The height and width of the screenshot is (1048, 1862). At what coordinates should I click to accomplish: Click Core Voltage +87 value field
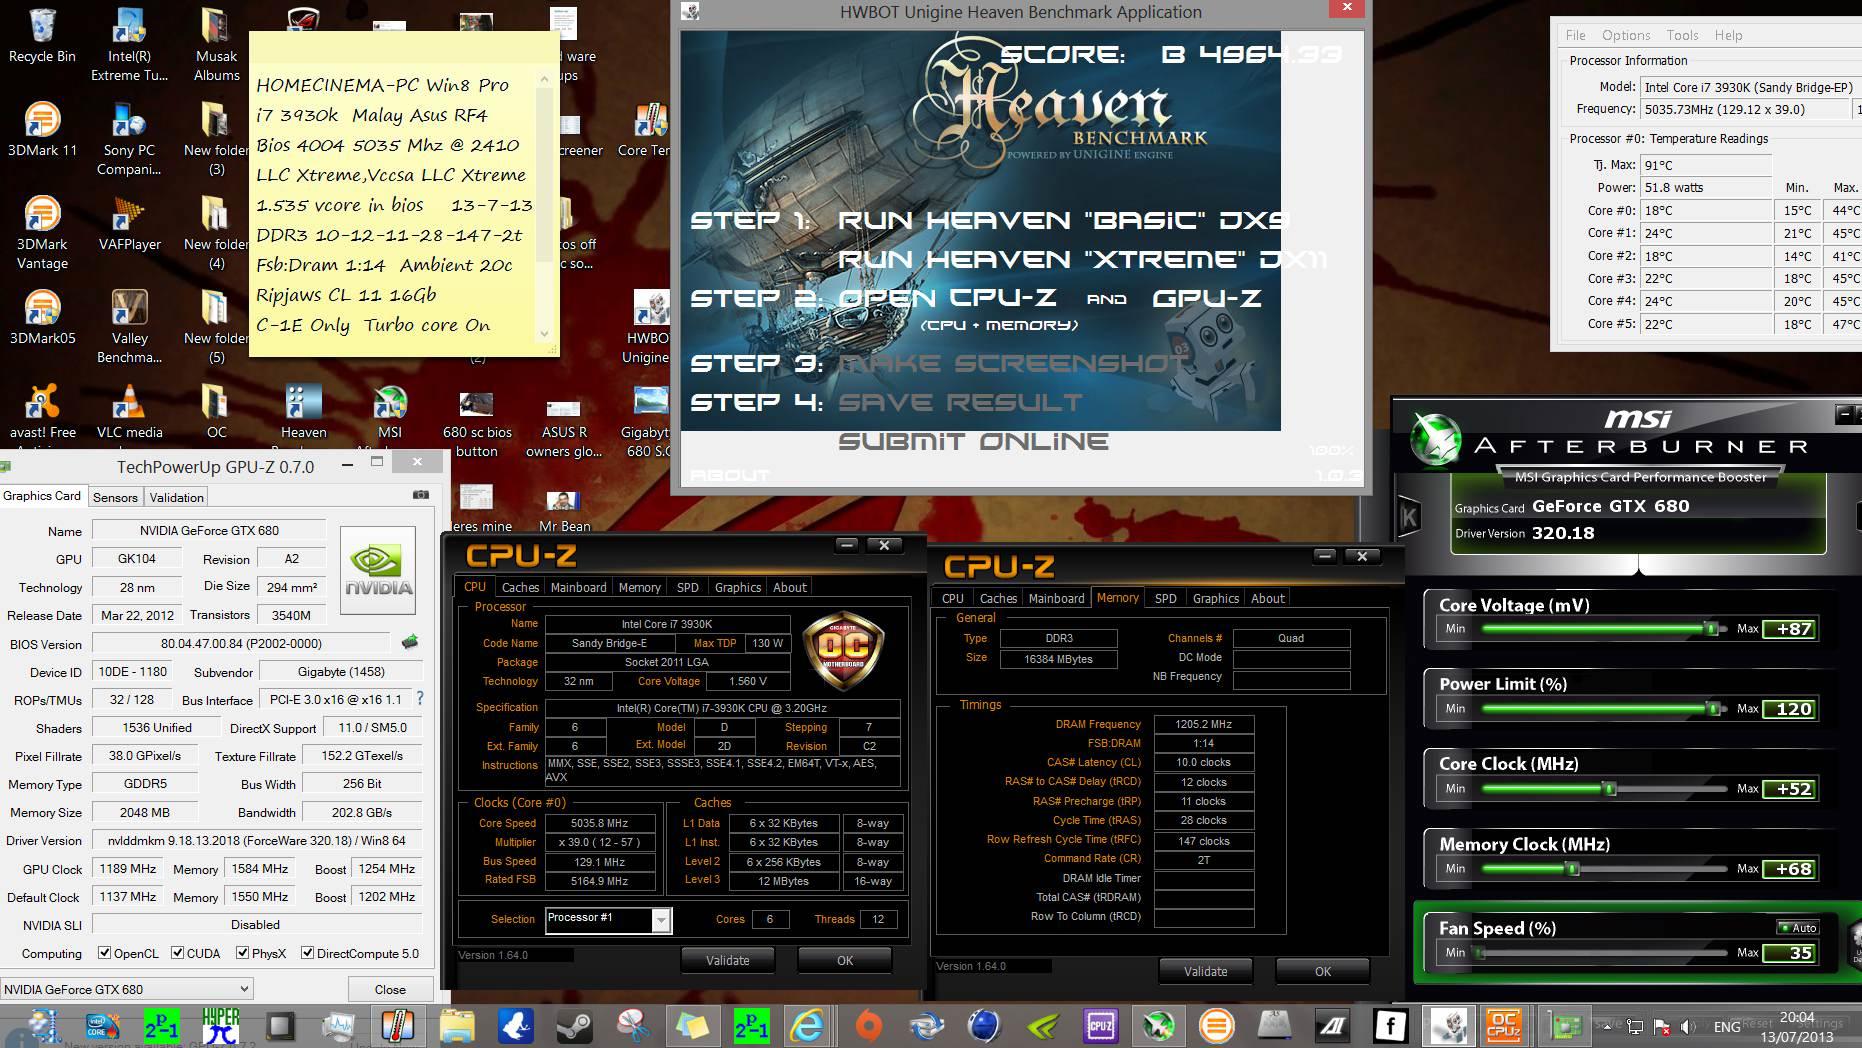point(1789,629)
